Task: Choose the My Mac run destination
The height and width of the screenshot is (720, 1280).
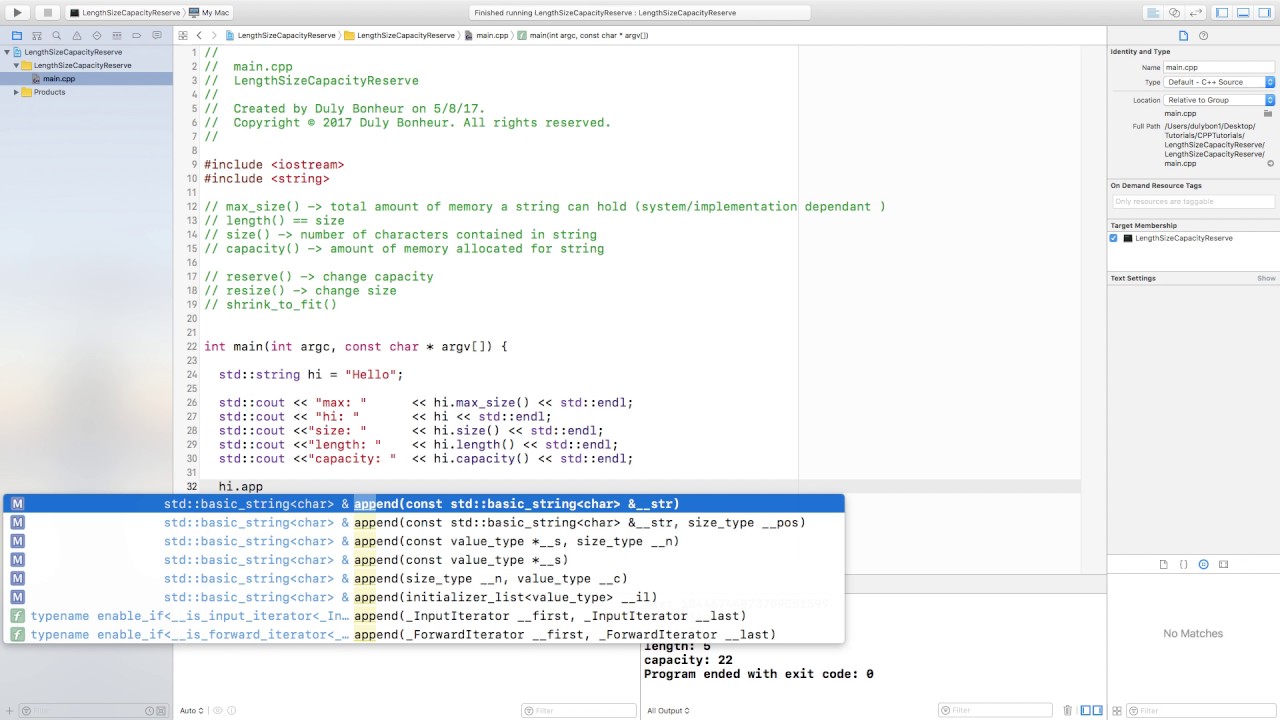Action: pyautogui.click(x=209, y=13)
